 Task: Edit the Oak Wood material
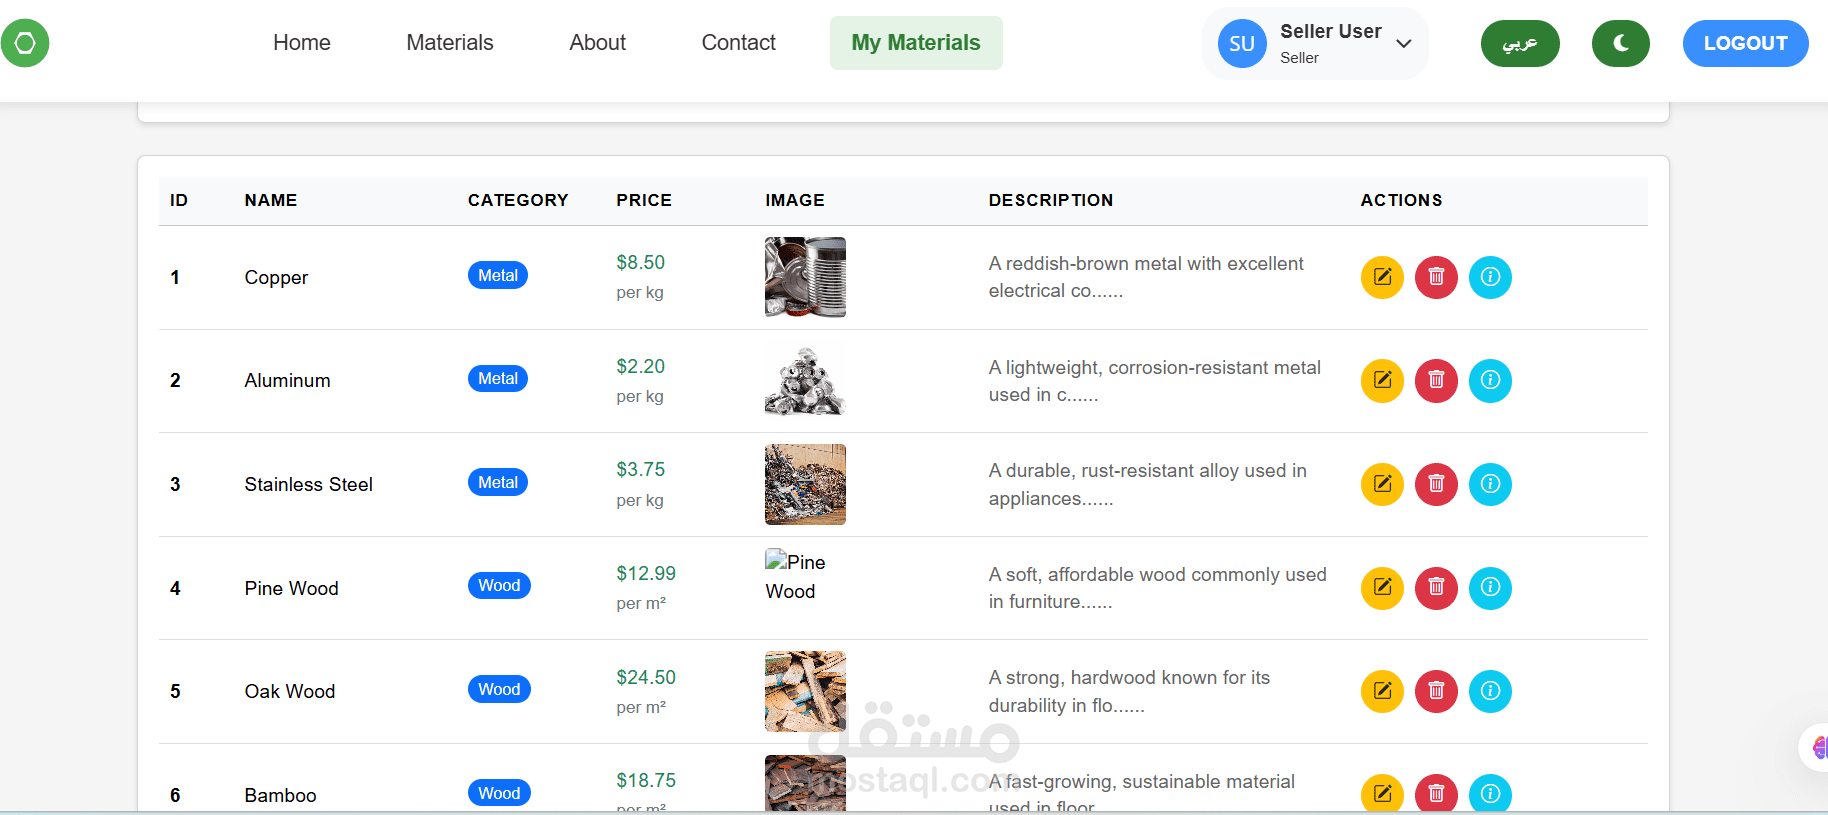1382,691
